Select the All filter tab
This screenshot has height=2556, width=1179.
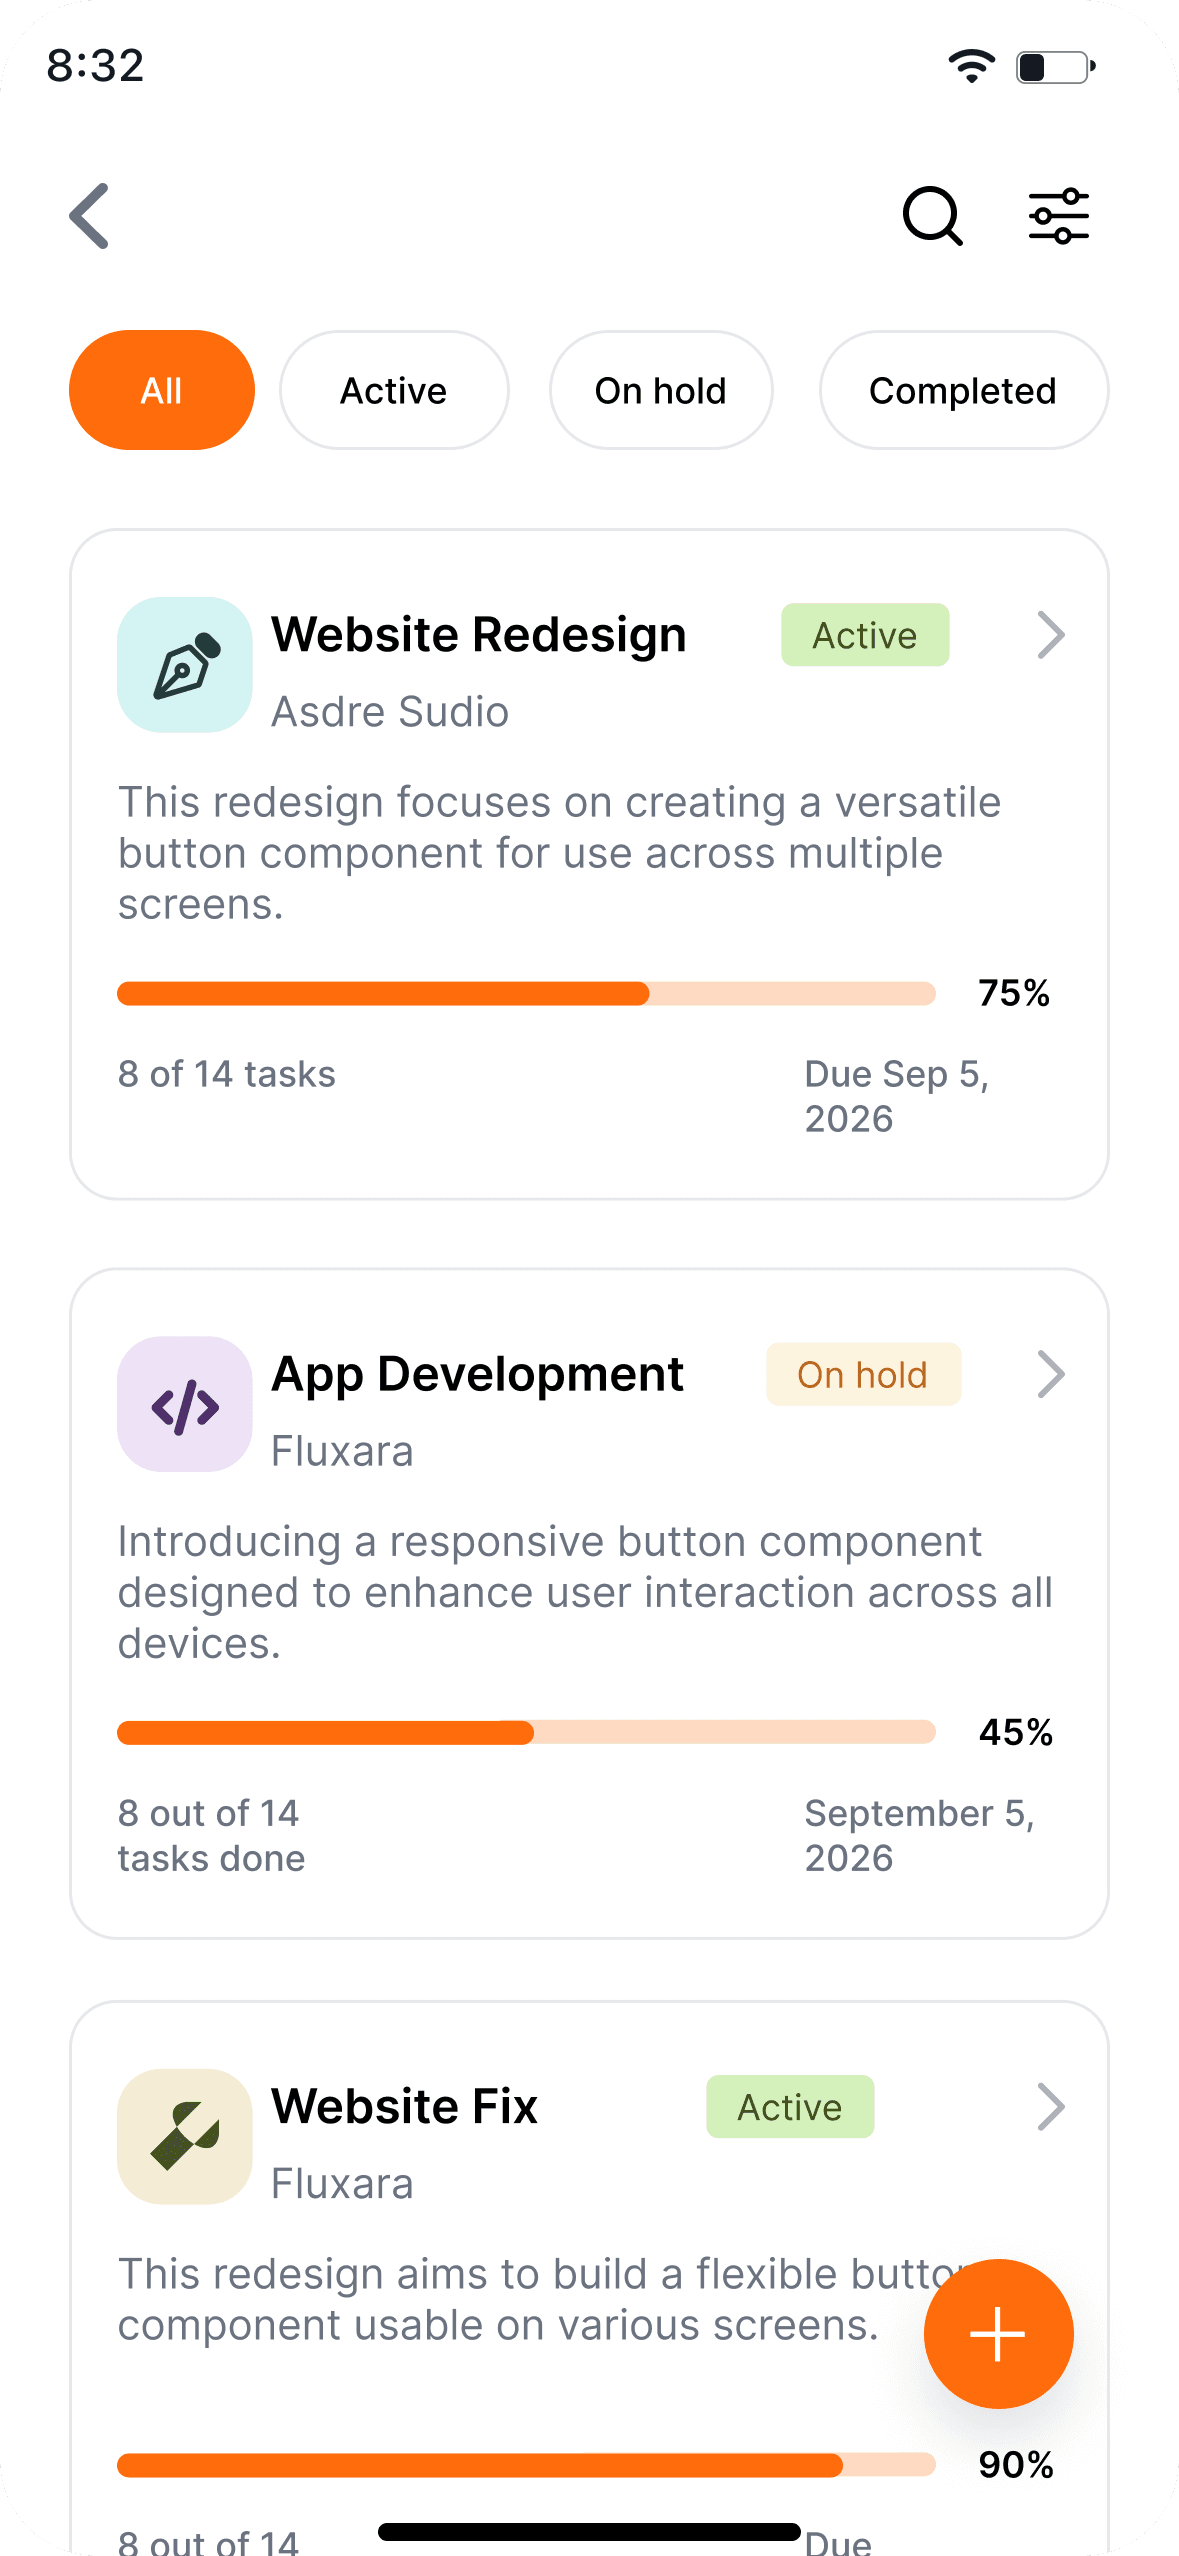tap(162, 390)
